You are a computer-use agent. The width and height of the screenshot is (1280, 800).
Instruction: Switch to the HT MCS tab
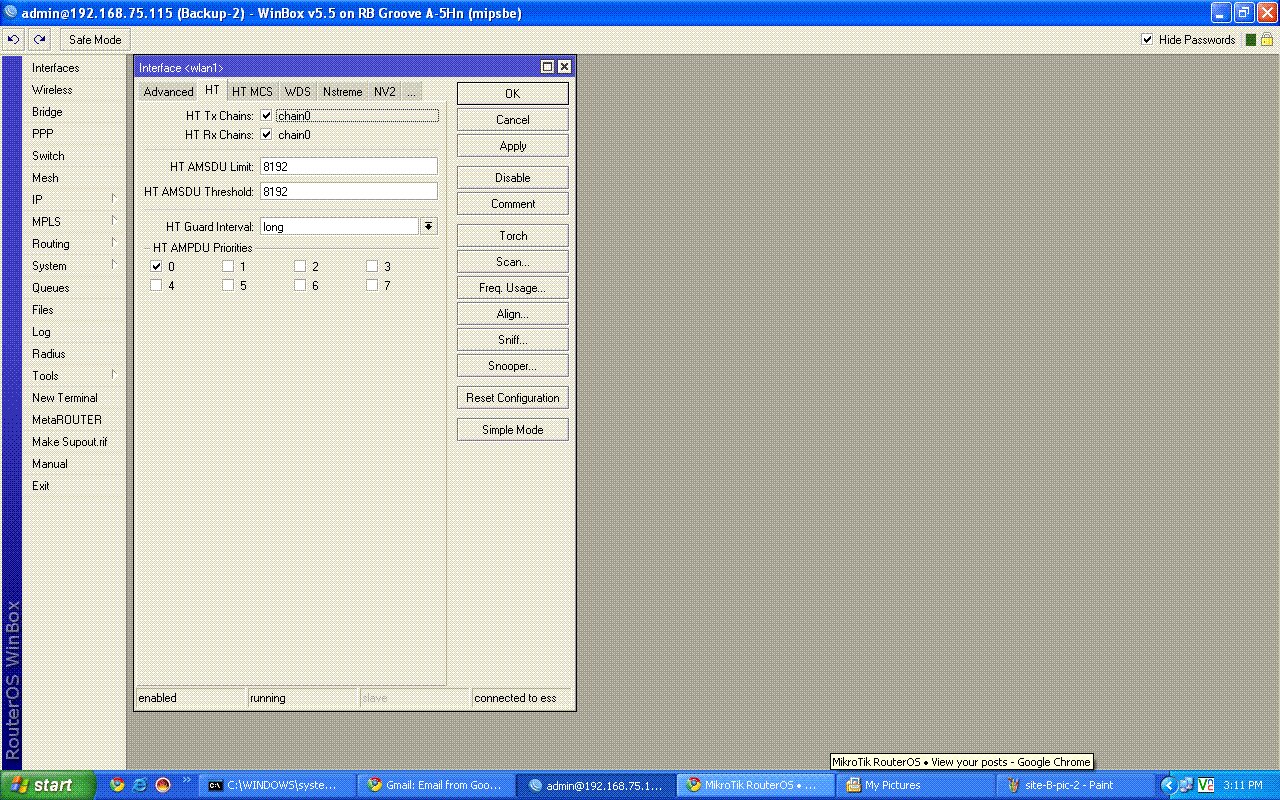click(252, 92)
